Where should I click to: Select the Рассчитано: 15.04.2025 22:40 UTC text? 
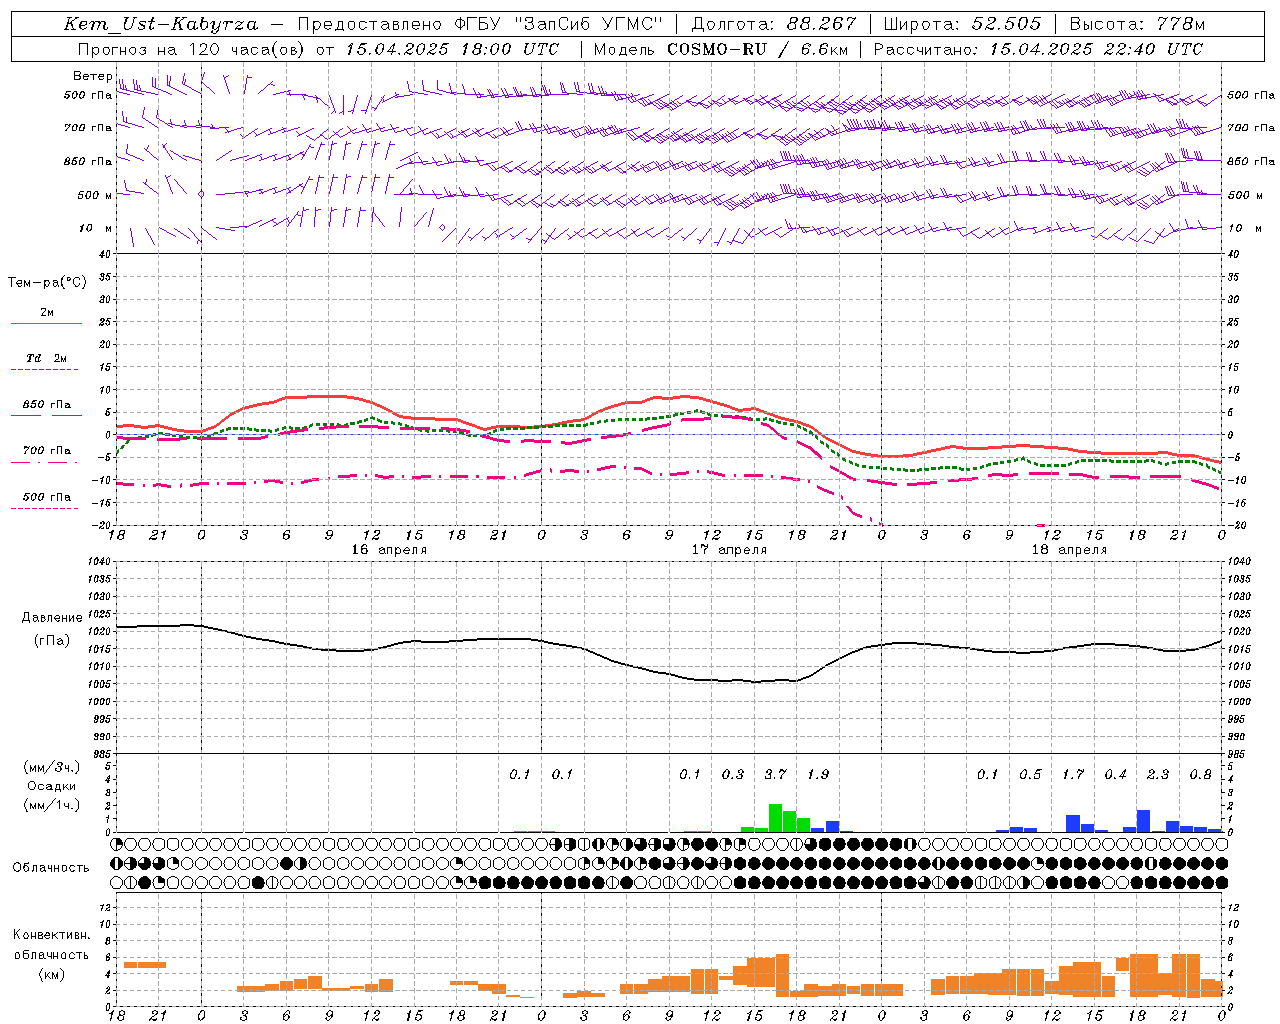(1038, 49)
